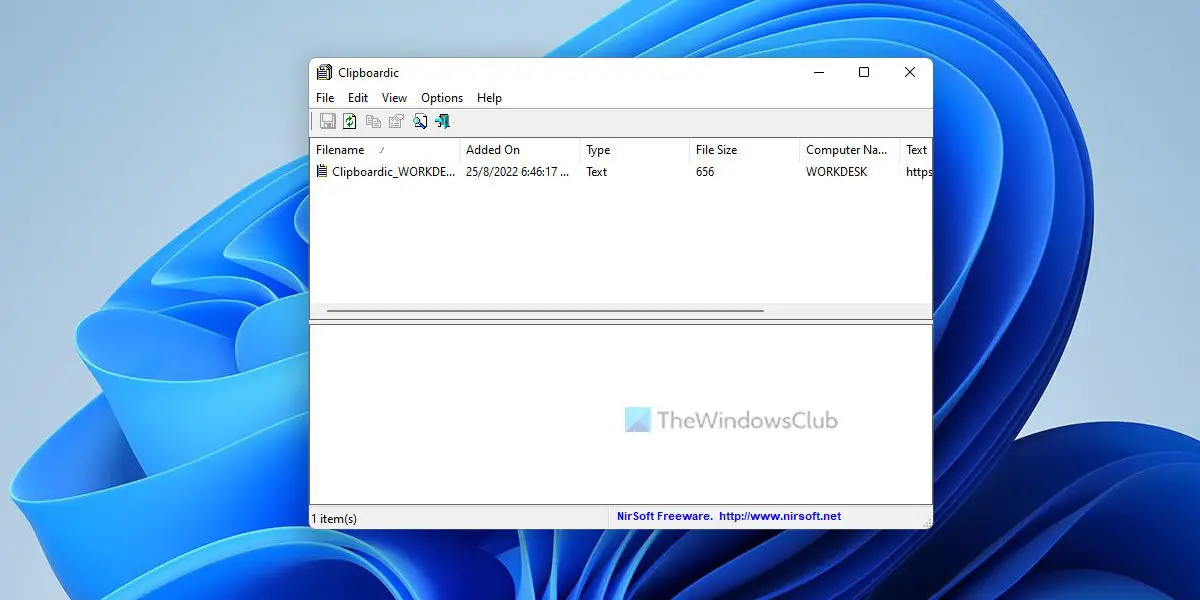Sort by the File Size column header
1200x600 pixels.
[745, 150]
